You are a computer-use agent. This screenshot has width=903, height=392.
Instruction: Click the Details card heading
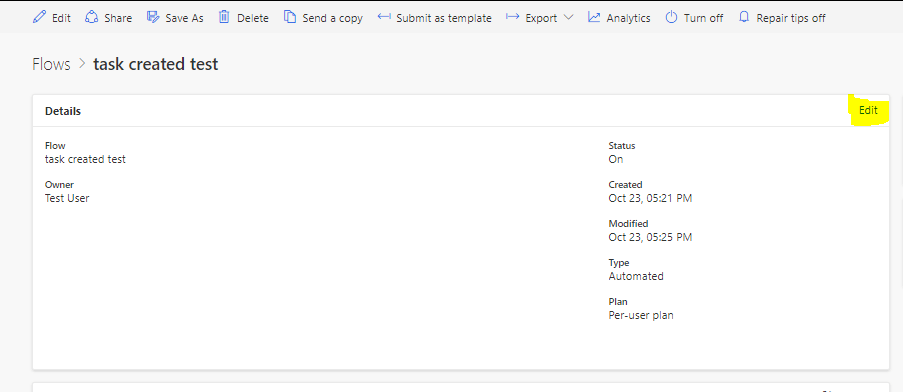click(63, 111)
